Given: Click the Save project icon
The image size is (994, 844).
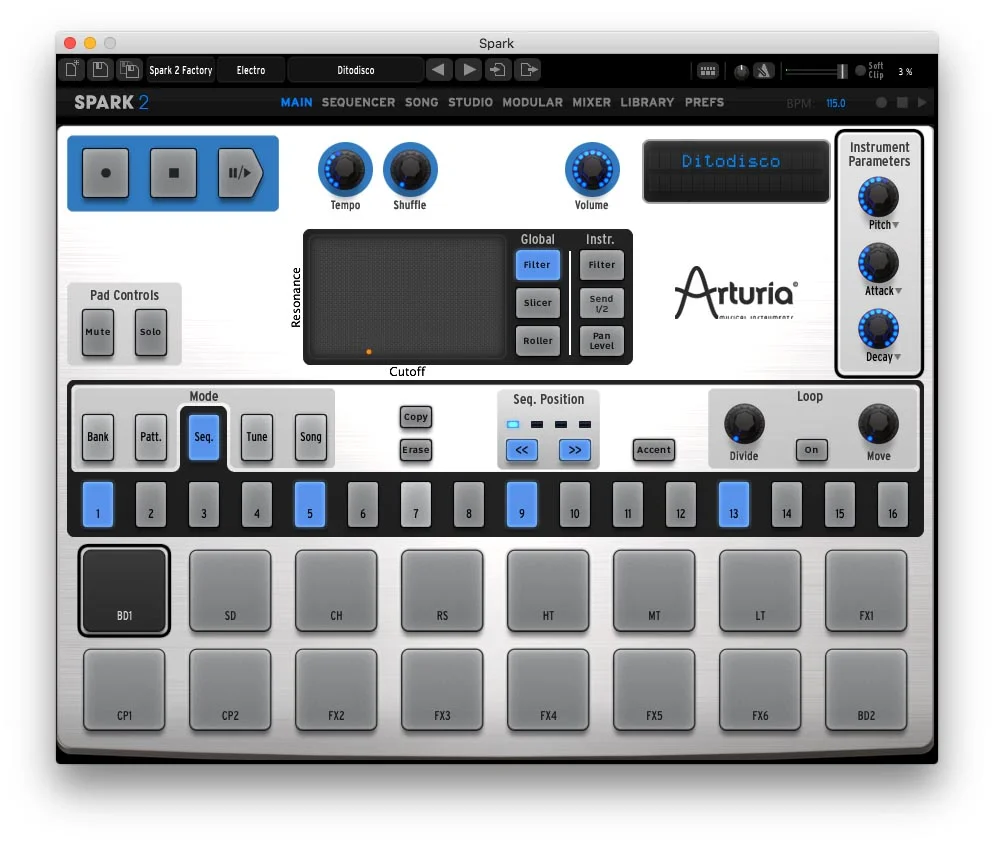Looking at the screenshot, I should [x=100, y=69].
